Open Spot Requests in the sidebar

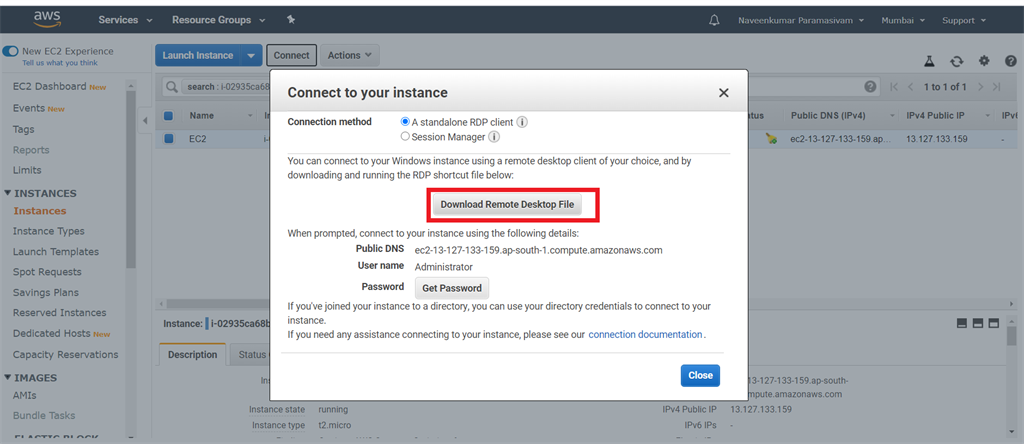pos(47,272)
